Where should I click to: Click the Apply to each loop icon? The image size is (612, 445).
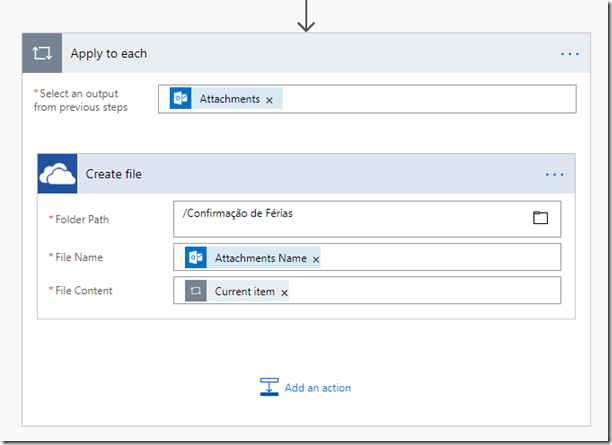coord(42,53)
